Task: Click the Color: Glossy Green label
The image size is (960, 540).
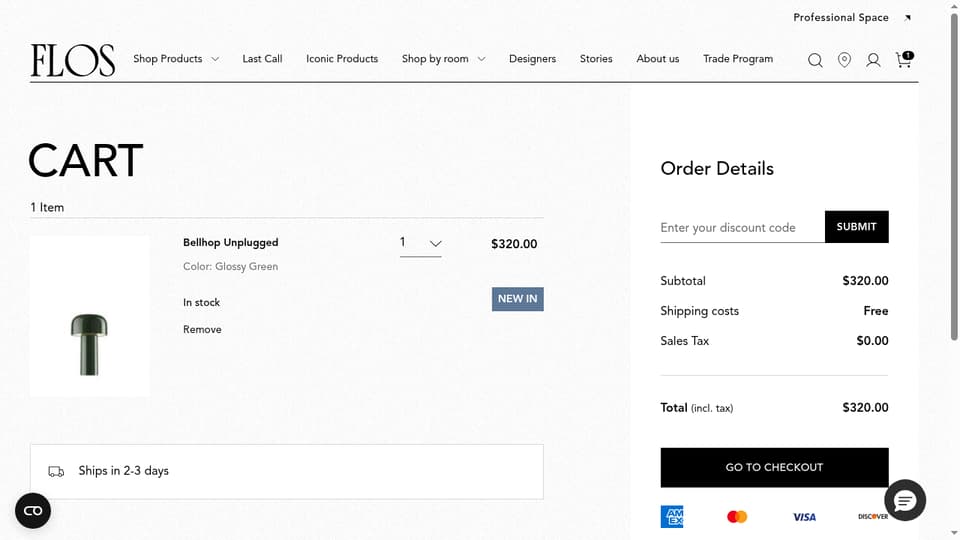Action: (x=230, y=266)
